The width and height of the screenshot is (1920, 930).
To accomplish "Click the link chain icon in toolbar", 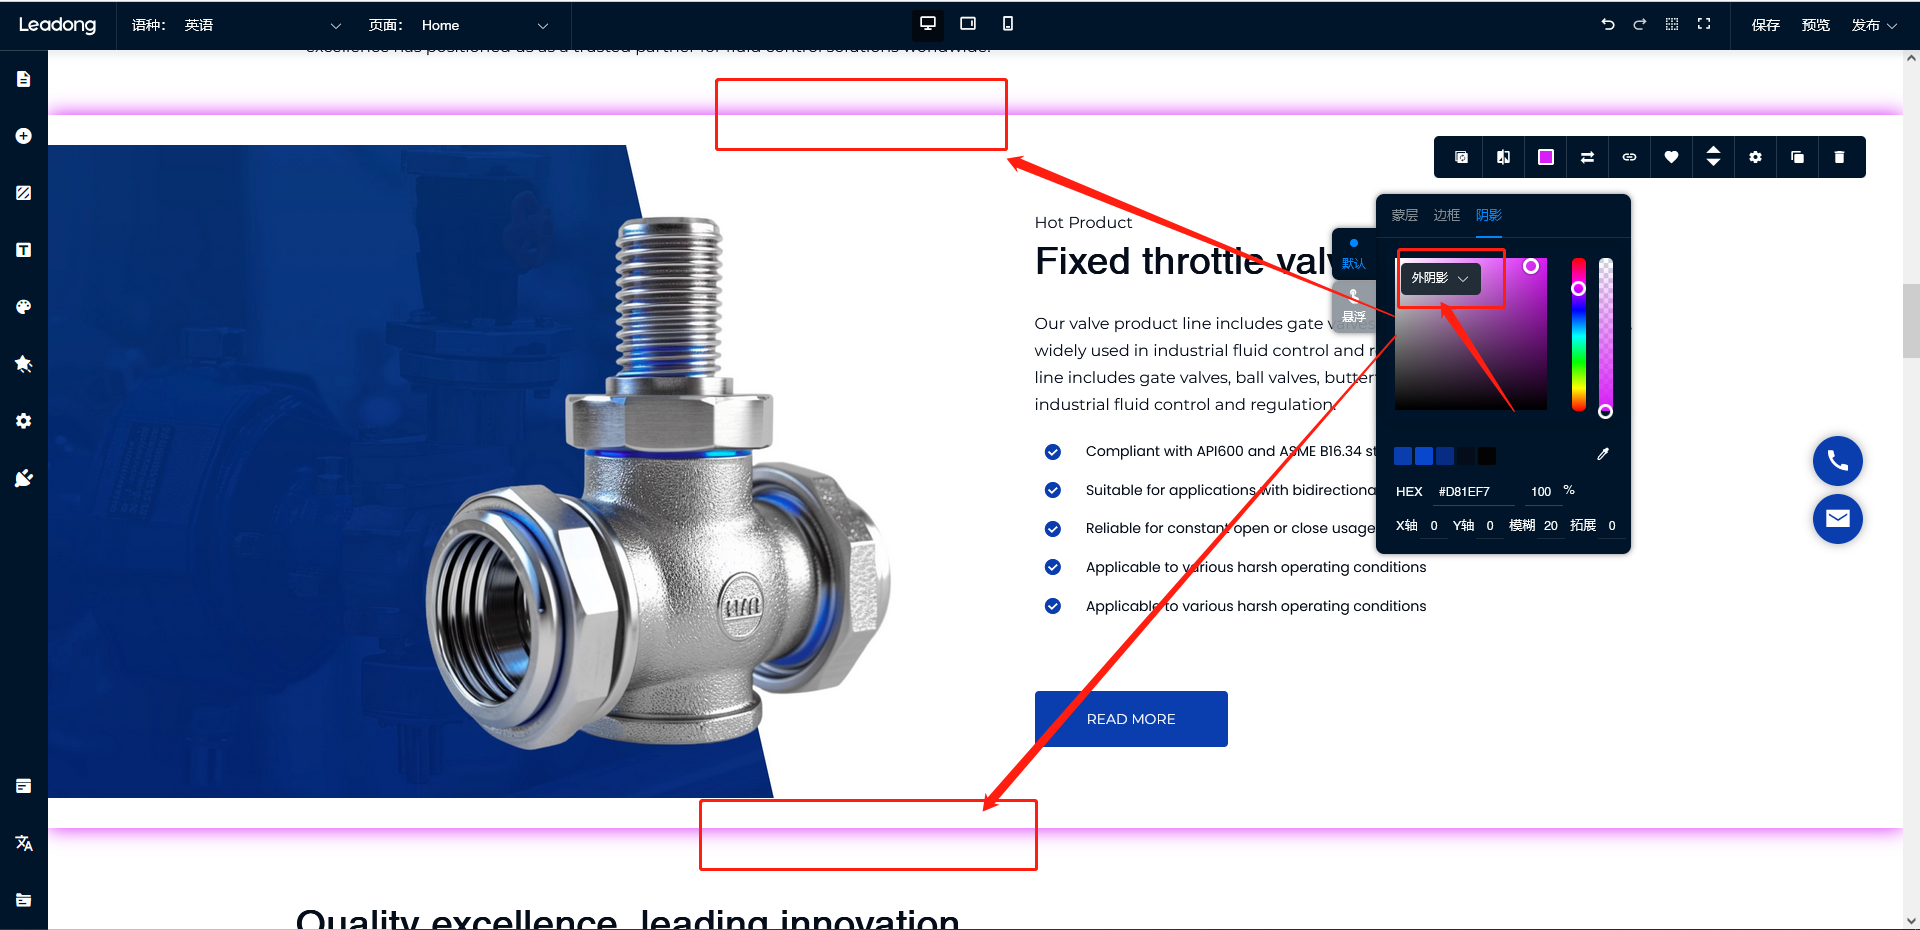I will pos(1629,157).
